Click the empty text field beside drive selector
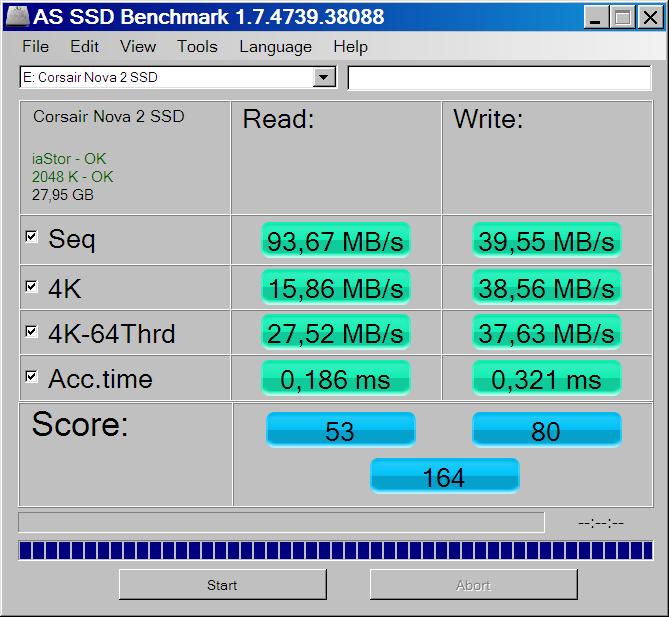The width and height of the screenshot is (669, 617). (499, 78)
